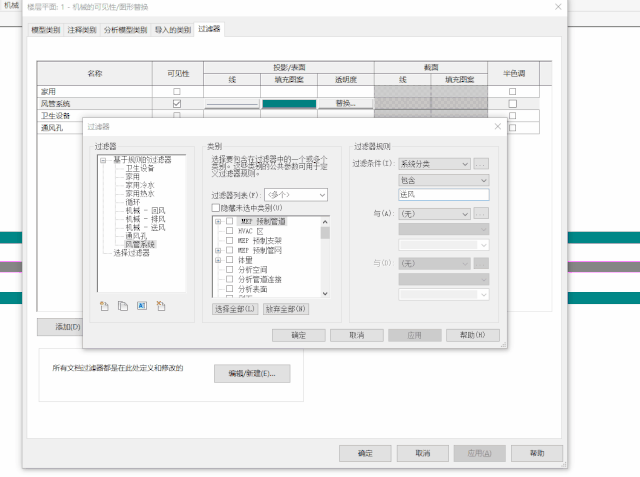Click the projection line override cell for 风管系统

(232, 104)
